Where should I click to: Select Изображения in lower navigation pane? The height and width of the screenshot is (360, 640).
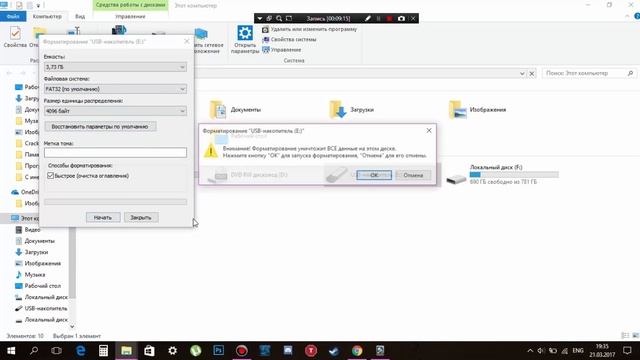coord(38,263)
